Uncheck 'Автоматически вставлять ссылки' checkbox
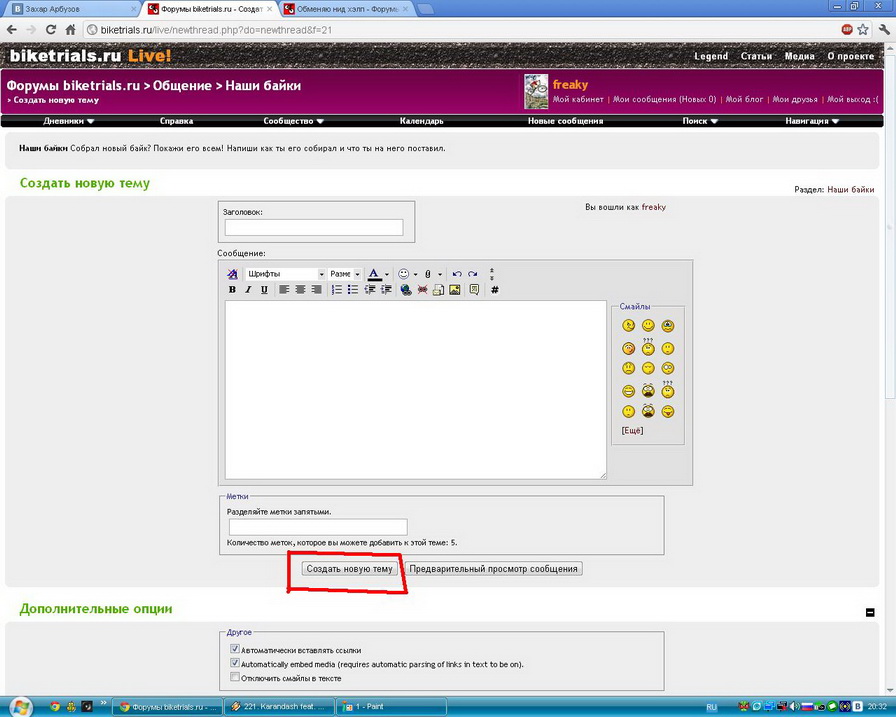 pos(235,650)
